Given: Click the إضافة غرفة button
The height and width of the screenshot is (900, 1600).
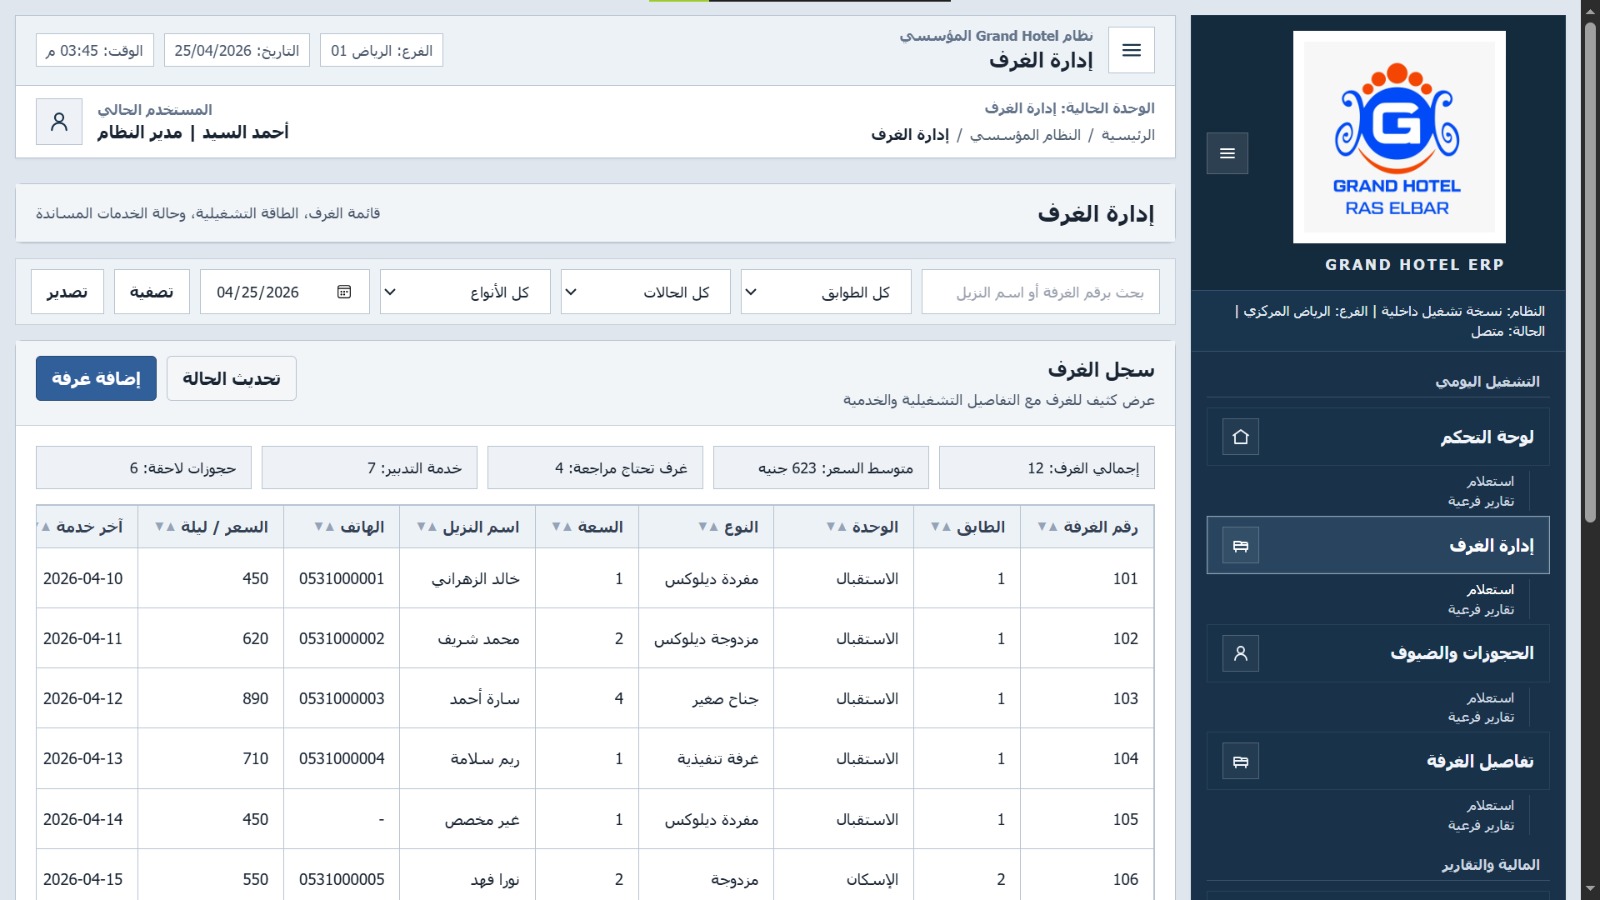Looking at the screenshot, I should [x=96, y=379].
